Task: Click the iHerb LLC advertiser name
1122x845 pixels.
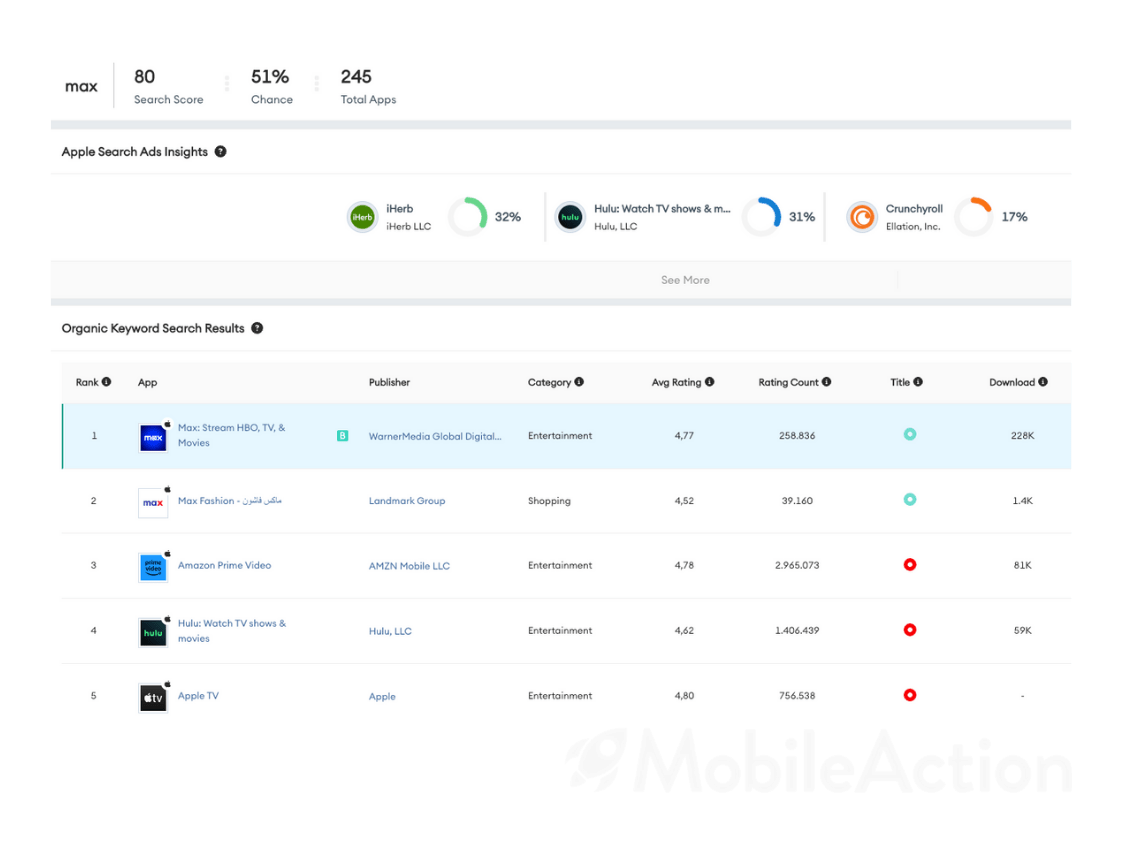Action: click(409, 226)
